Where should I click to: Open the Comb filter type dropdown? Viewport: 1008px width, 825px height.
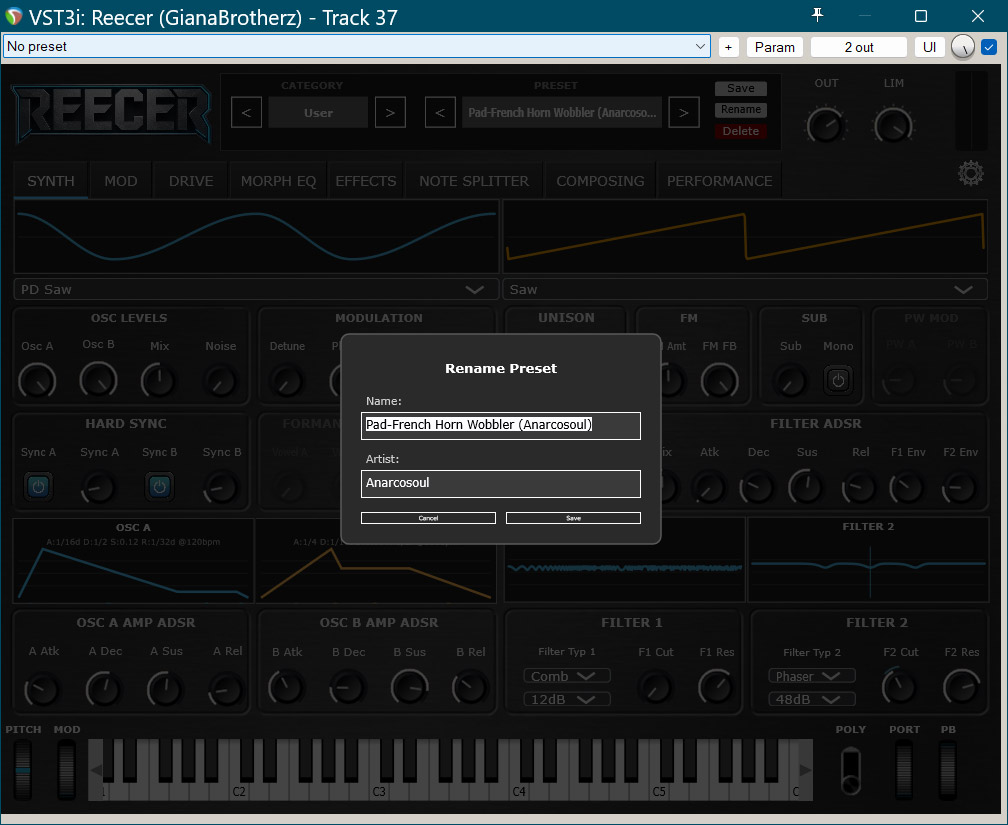[x=566, y=676]
